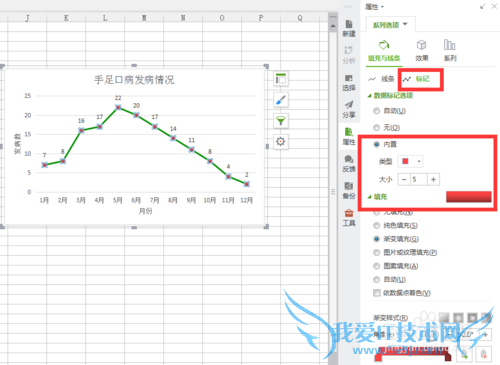
Task: Select 纯色填充(S) solid fill
Action: point(395,226)
